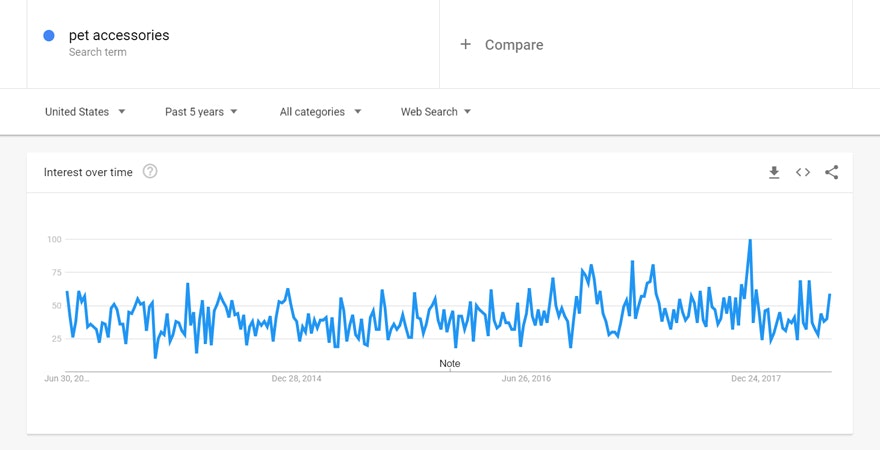Download the interest over time data

pyautogui.click(x=774, y=173)
